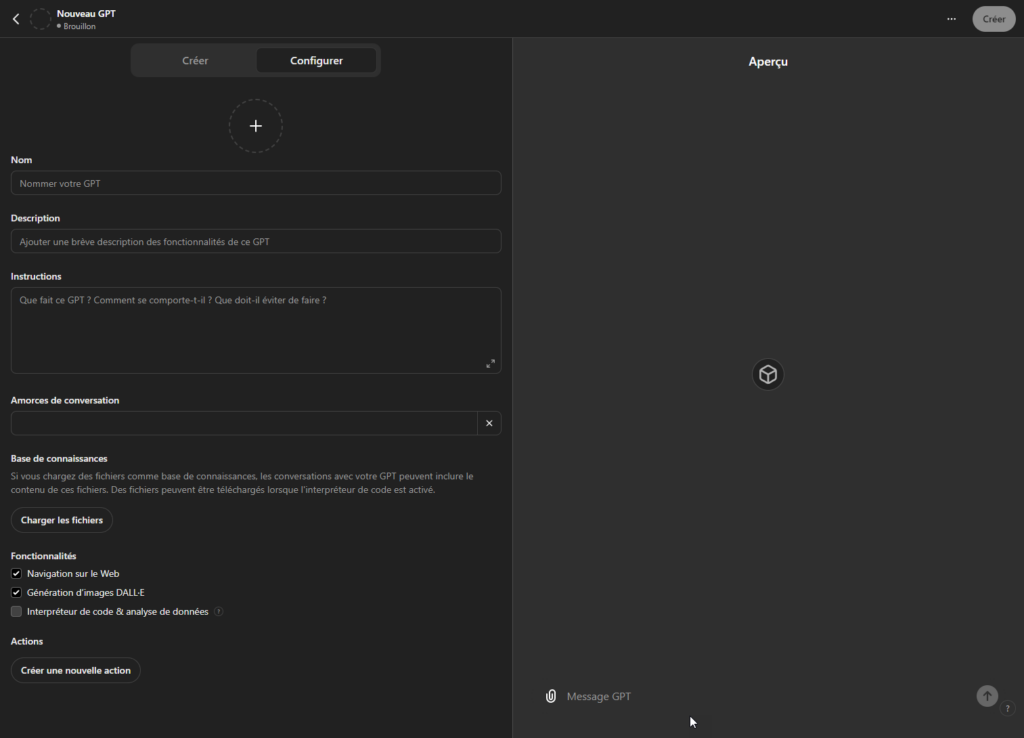
Task: Click the Créer button at top right
Action: 993,19
